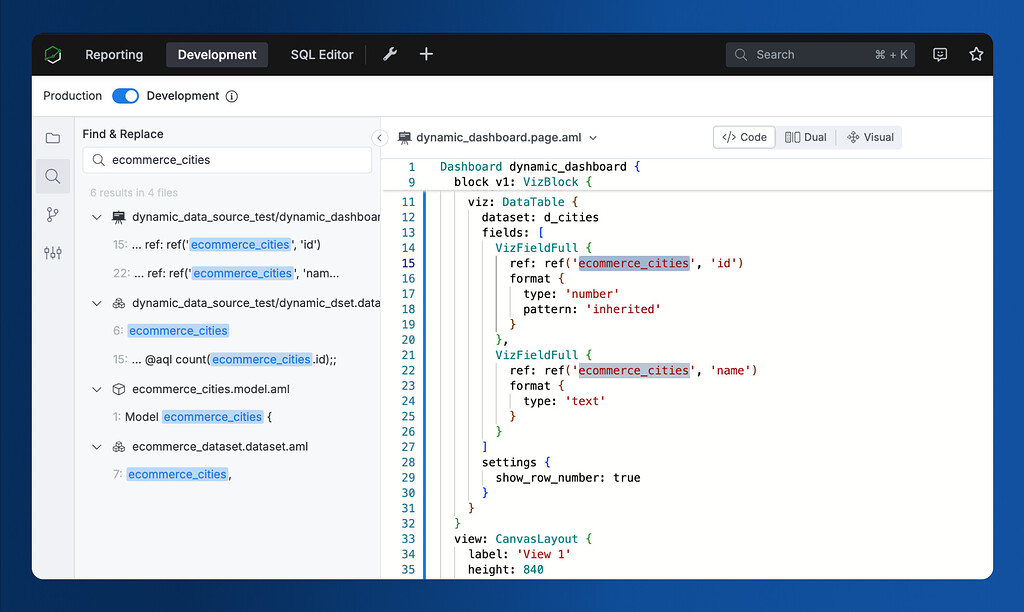Click the Holistics logo icon

tap(53, 54)
